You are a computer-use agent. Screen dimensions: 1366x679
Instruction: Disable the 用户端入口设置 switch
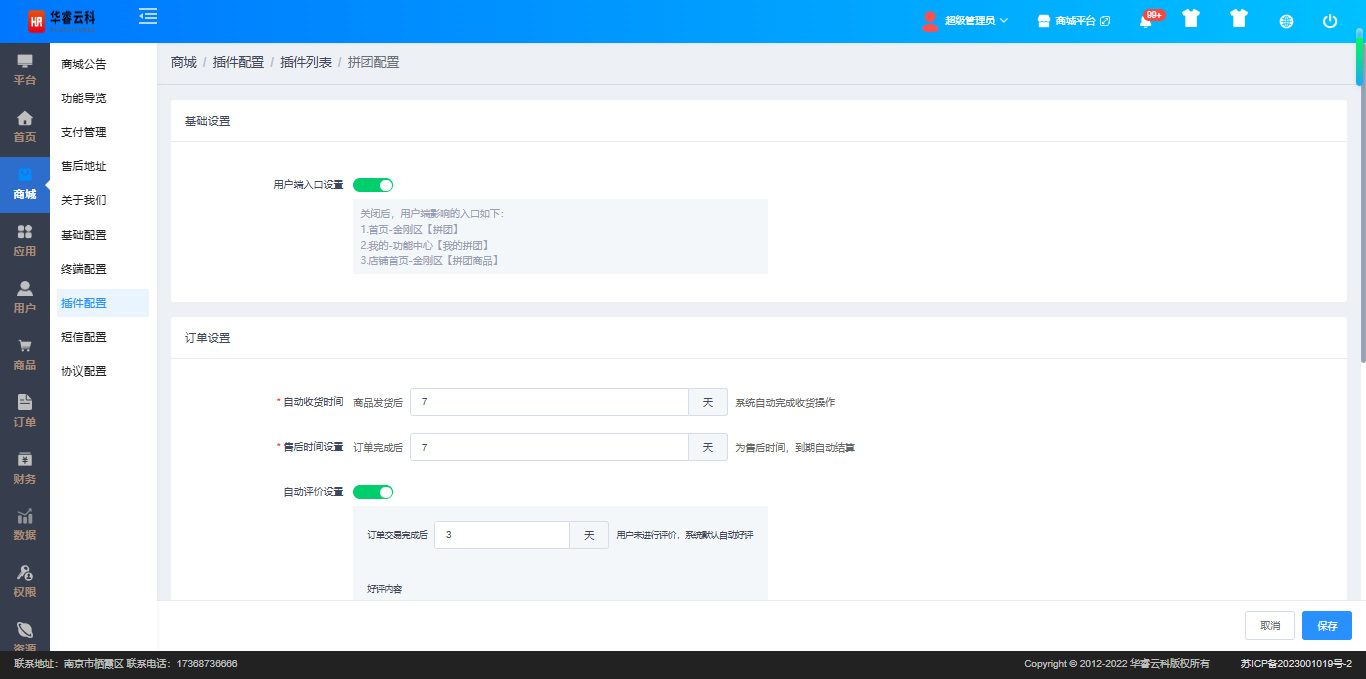click(x=373, y=185)
